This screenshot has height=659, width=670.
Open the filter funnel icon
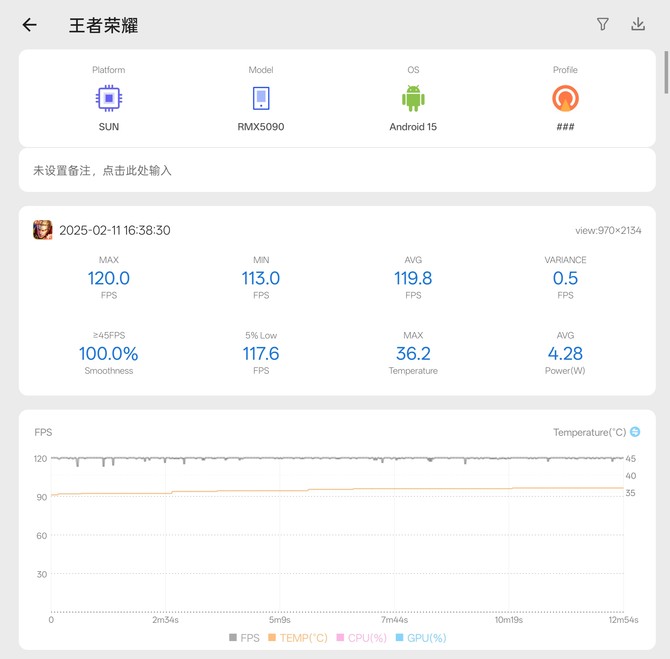(603, 25)
